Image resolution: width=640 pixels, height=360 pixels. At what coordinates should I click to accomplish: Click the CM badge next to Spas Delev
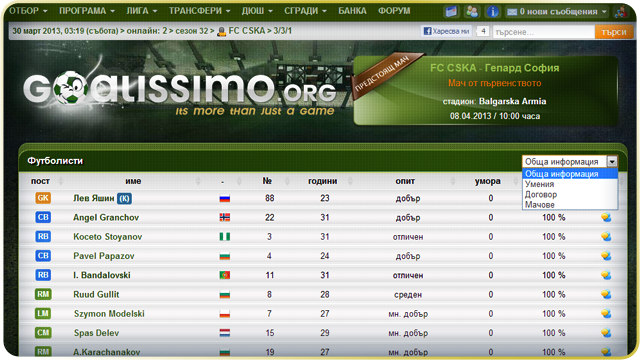point(43,333)
